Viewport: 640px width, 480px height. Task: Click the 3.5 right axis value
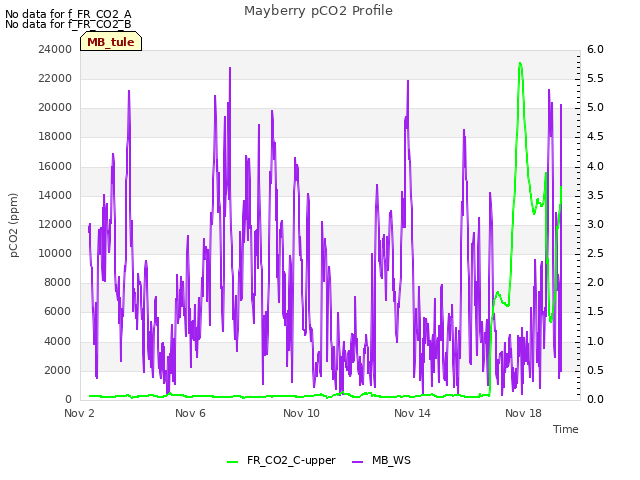(595, 195)
